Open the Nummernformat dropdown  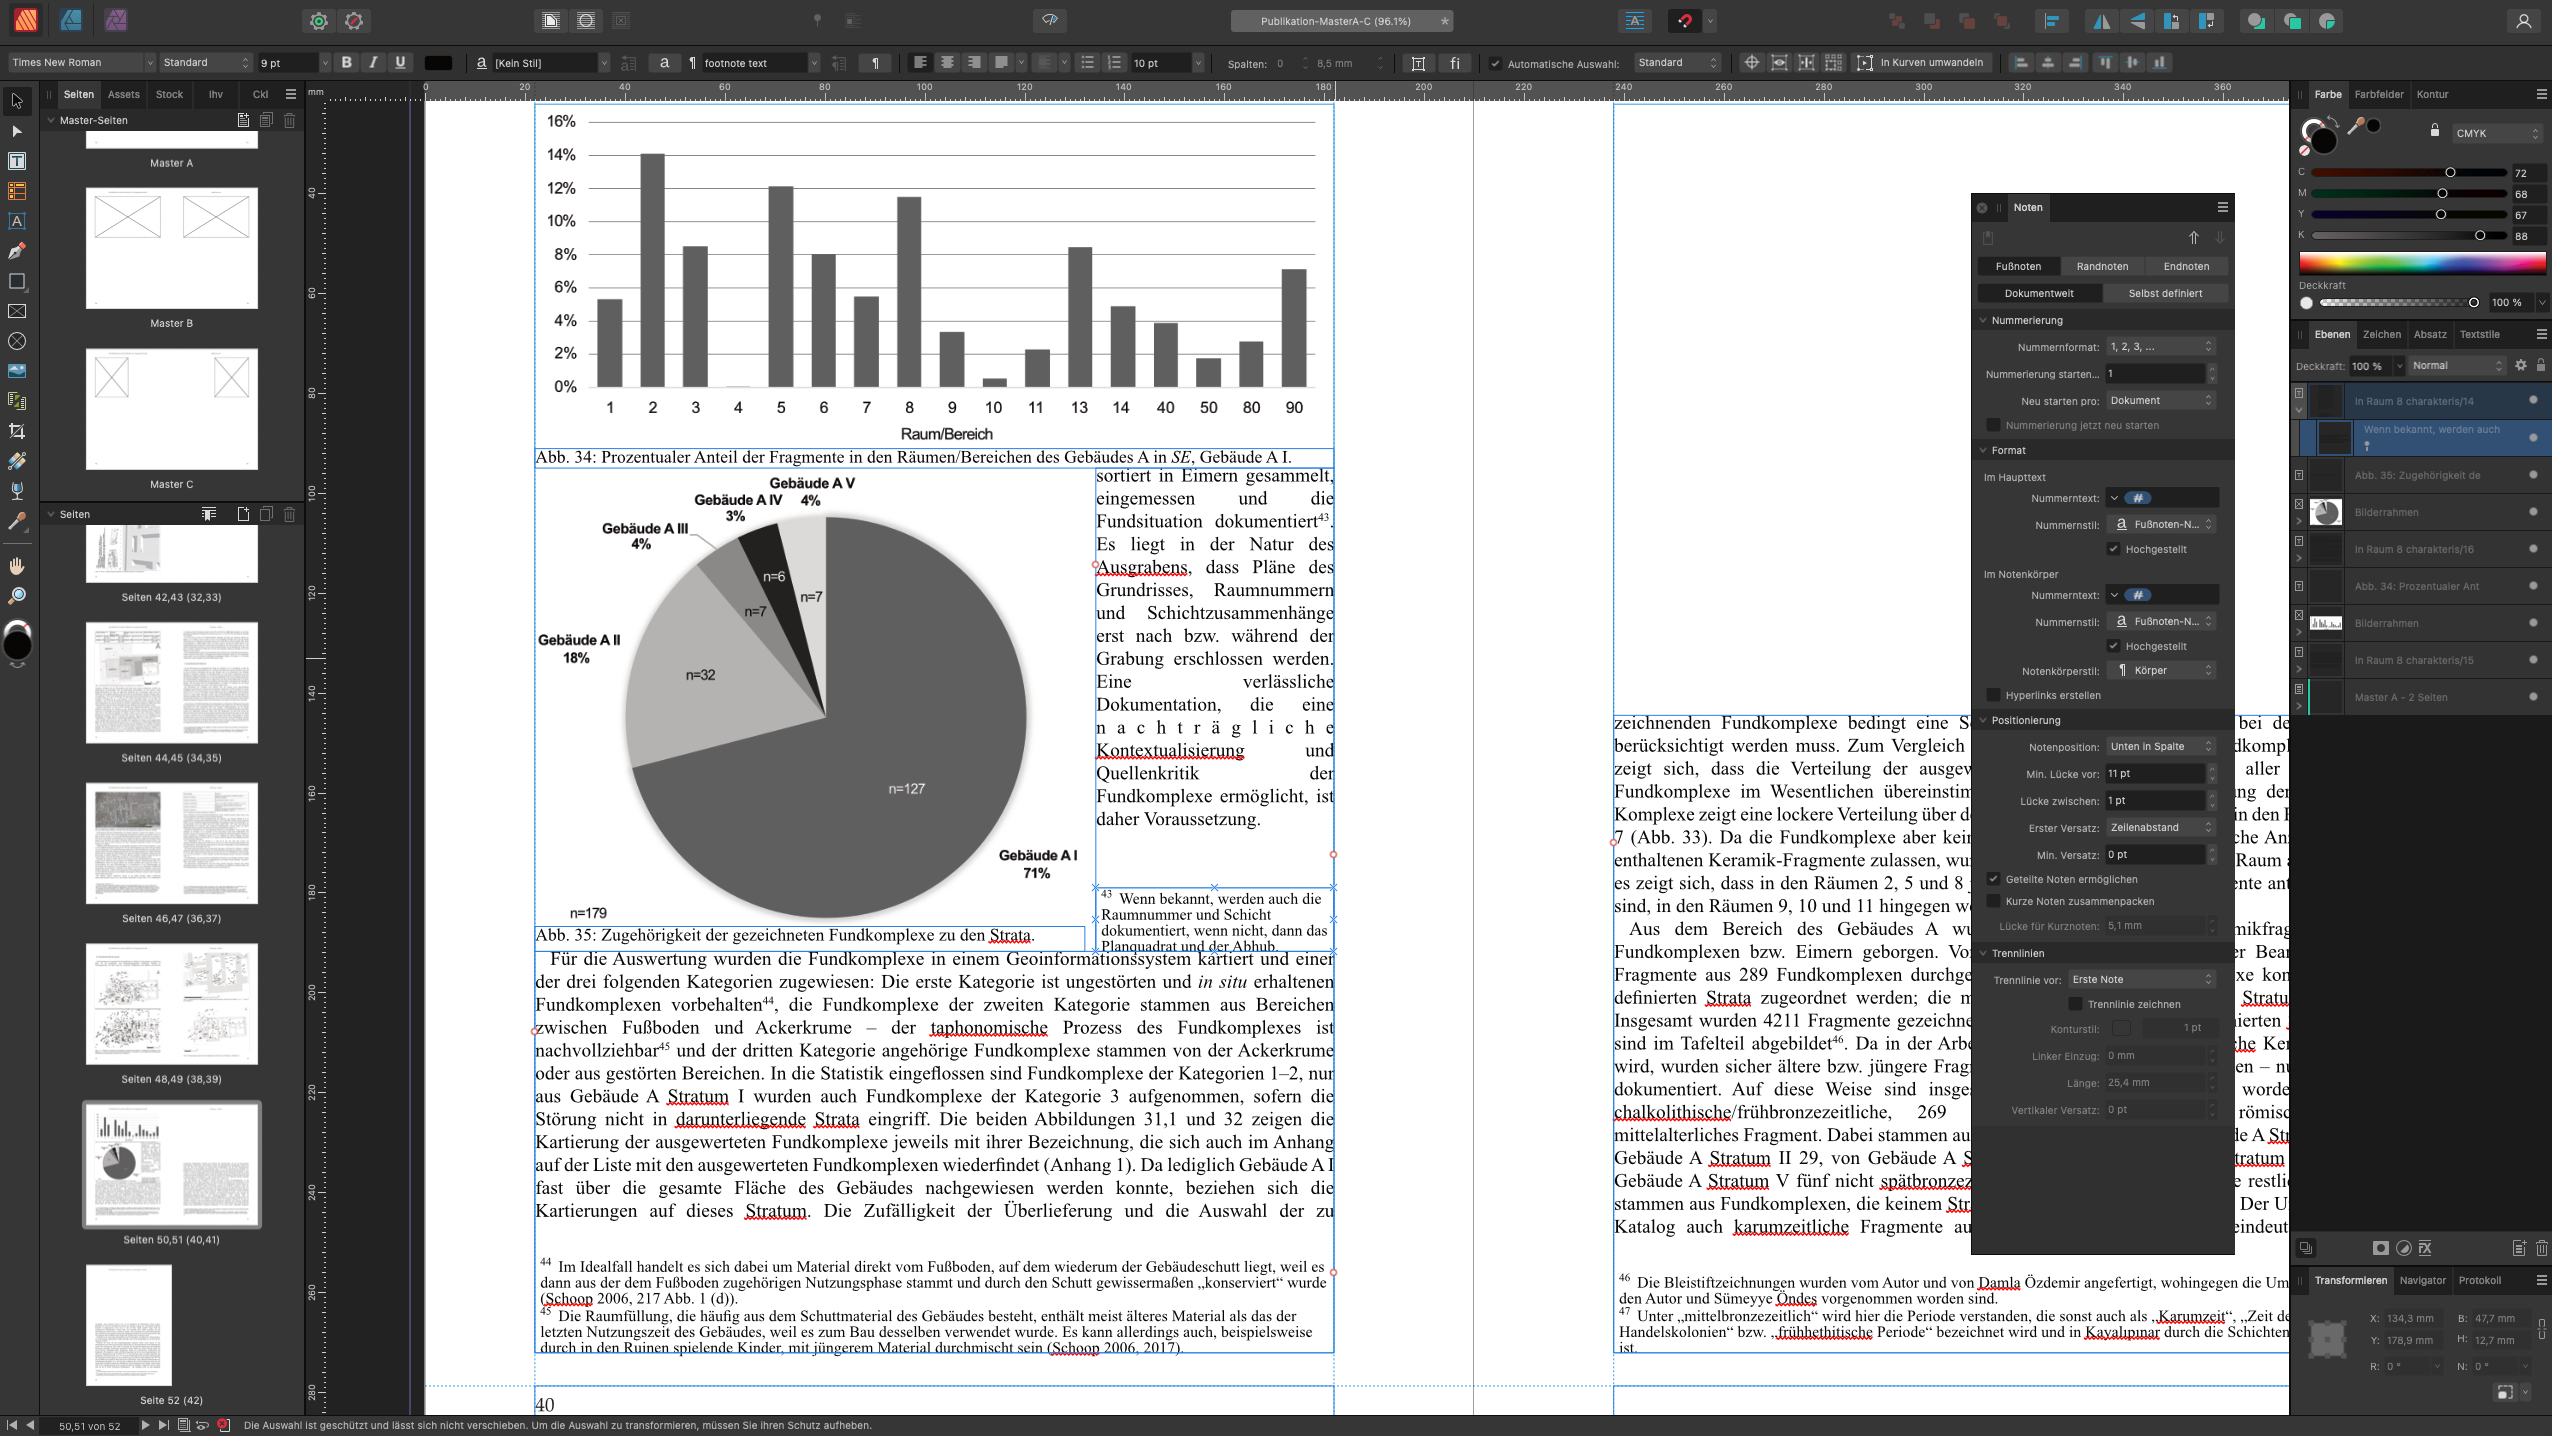coord(2160,347)
